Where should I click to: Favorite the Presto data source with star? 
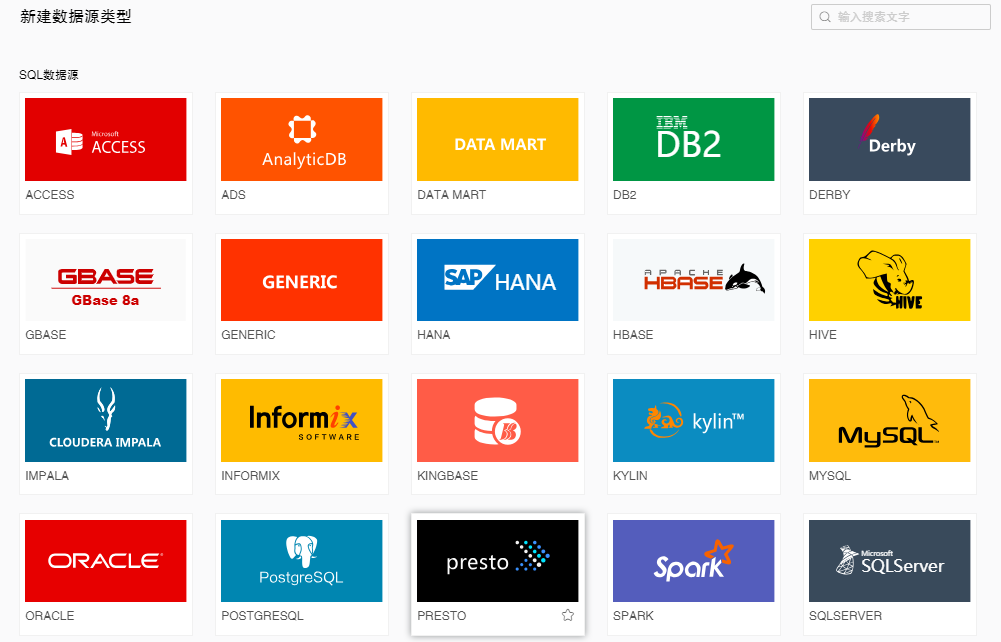[568, 616]
